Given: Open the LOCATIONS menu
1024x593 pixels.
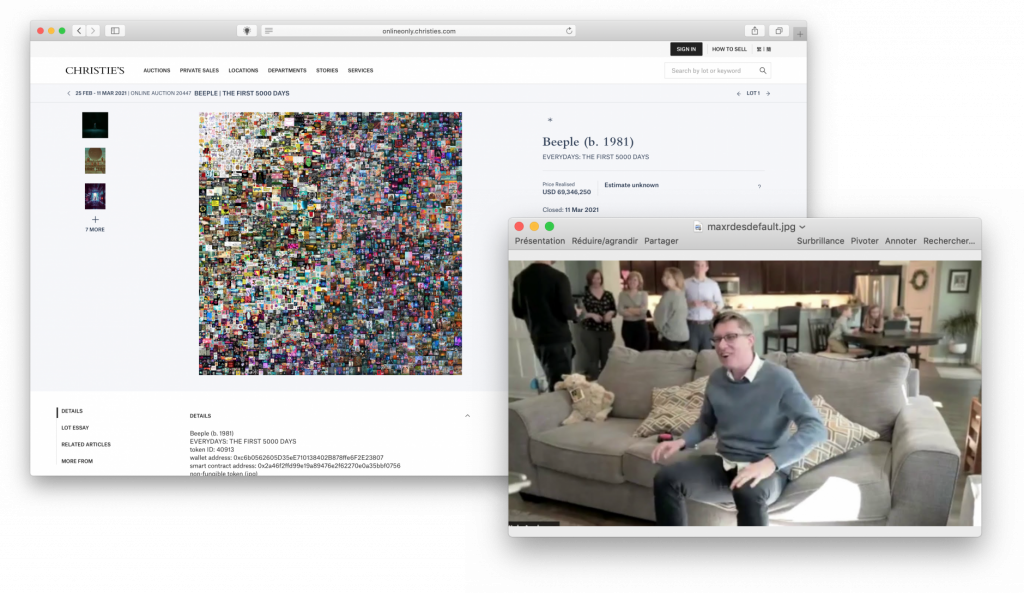Looking at the screenshot, I should pyautogui.click(x=243, y=71).
